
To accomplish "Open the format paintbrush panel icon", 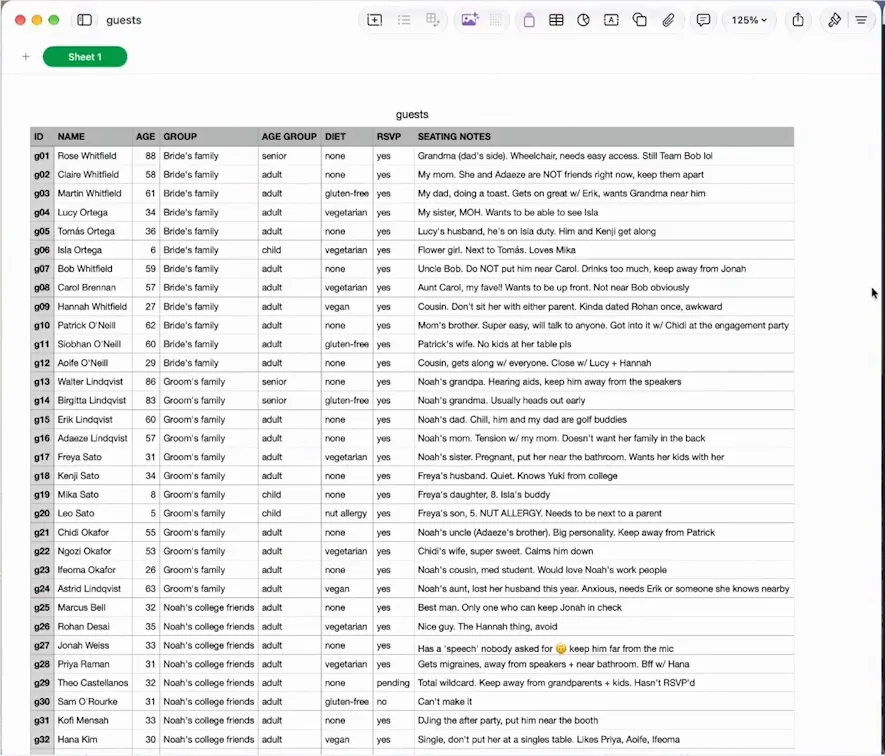I will click(x=834, y=20).
